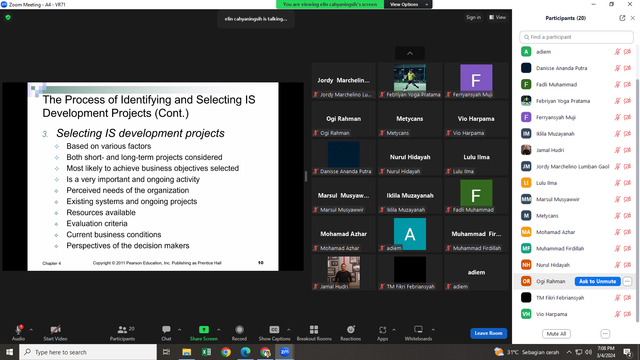Click the shared slide content area
Image resolution: width=640 pixels, height=360 pixels.
tap(153, 176)
